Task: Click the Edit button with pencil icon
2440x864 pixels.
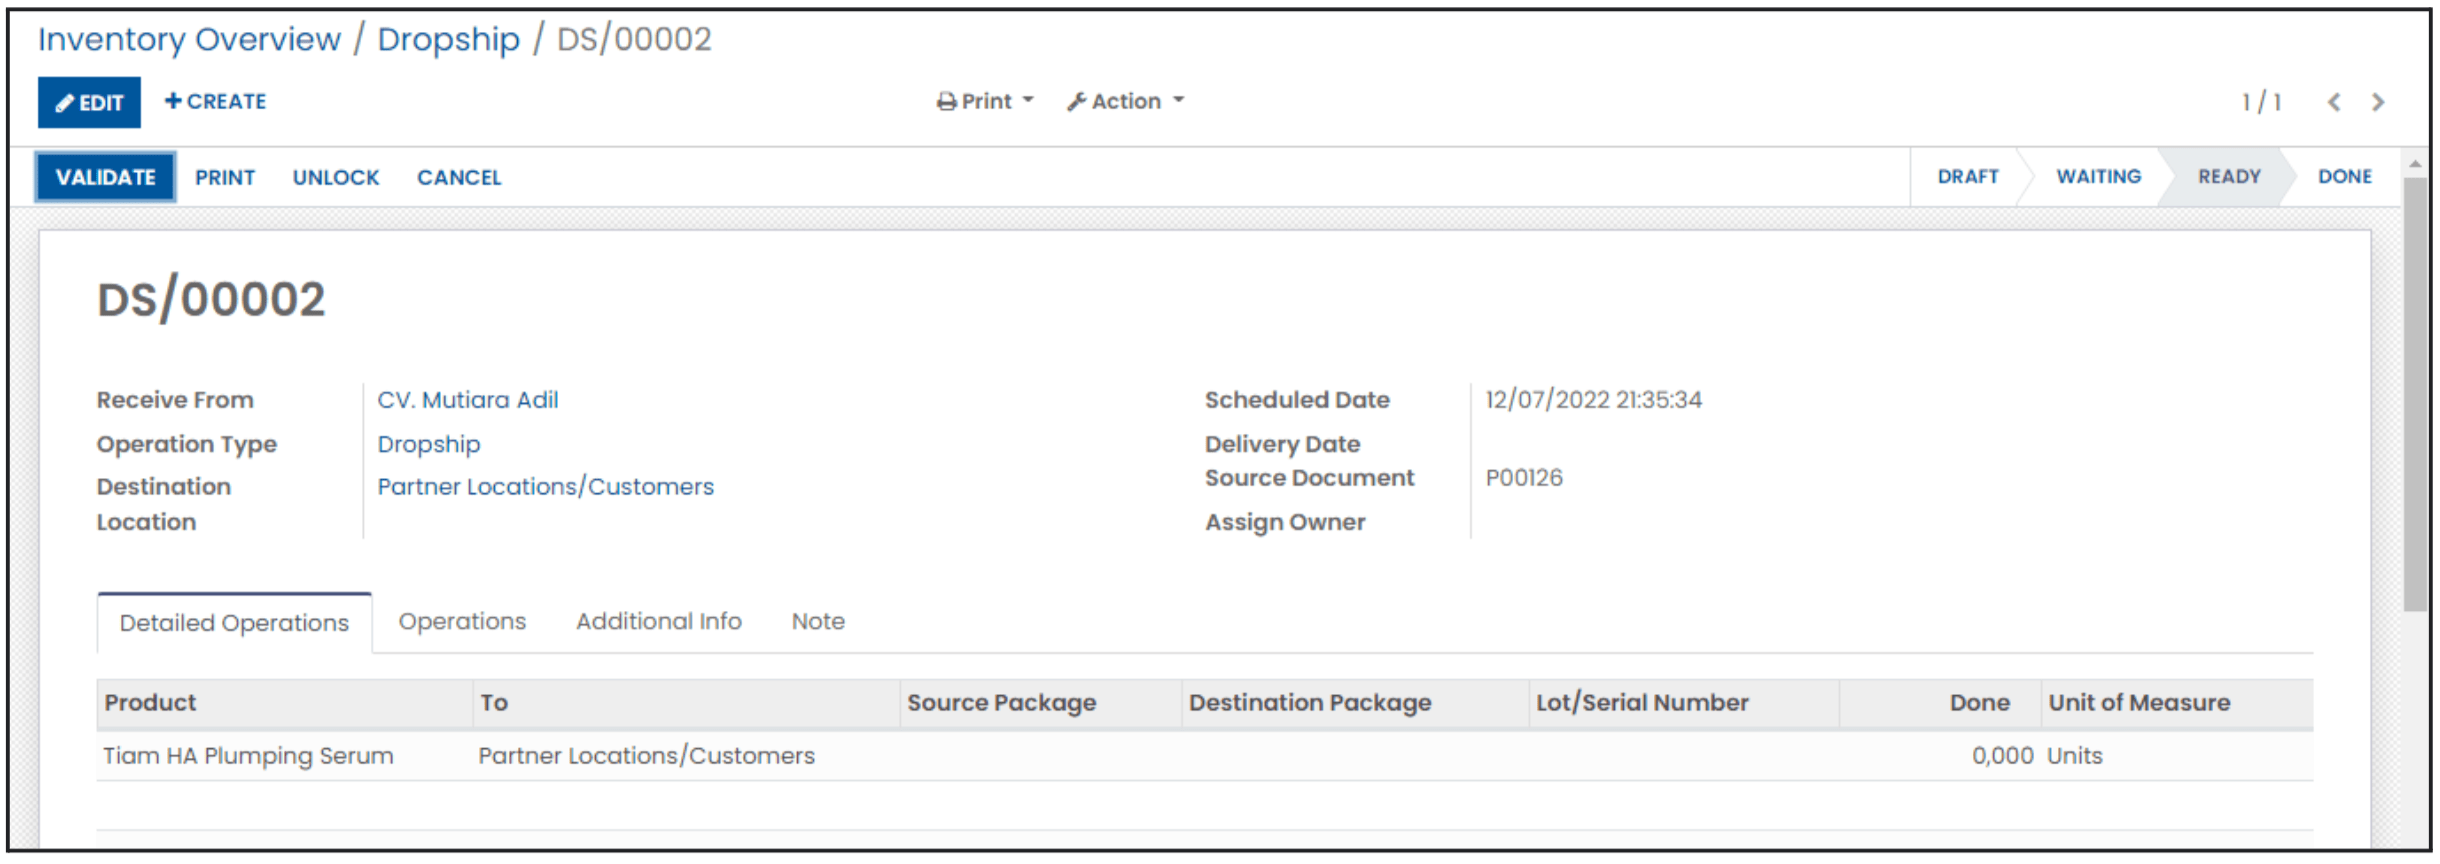Action: tap(89, 102)
